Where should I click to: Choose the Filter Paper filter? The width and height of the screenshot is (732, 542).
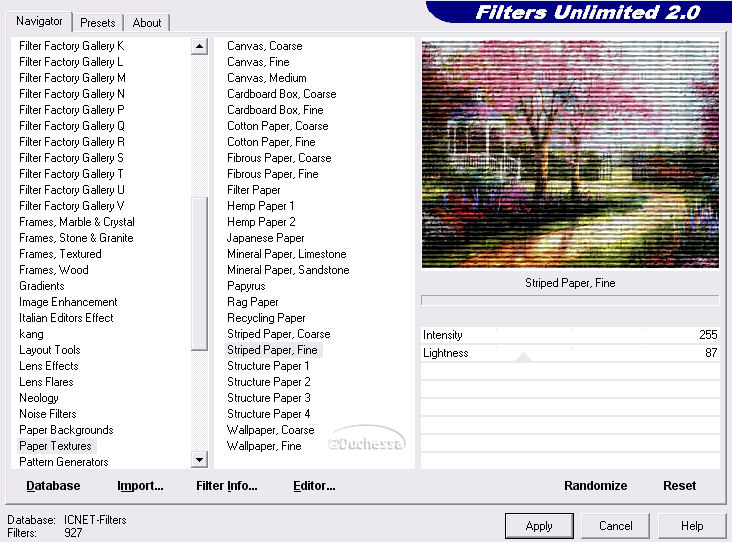(253, 190)
